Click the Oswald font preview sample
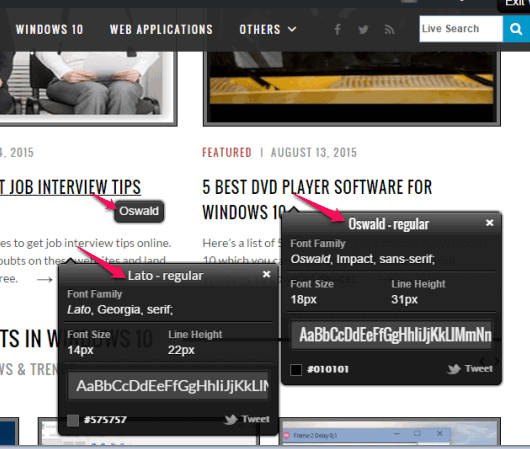 point(392,335)
